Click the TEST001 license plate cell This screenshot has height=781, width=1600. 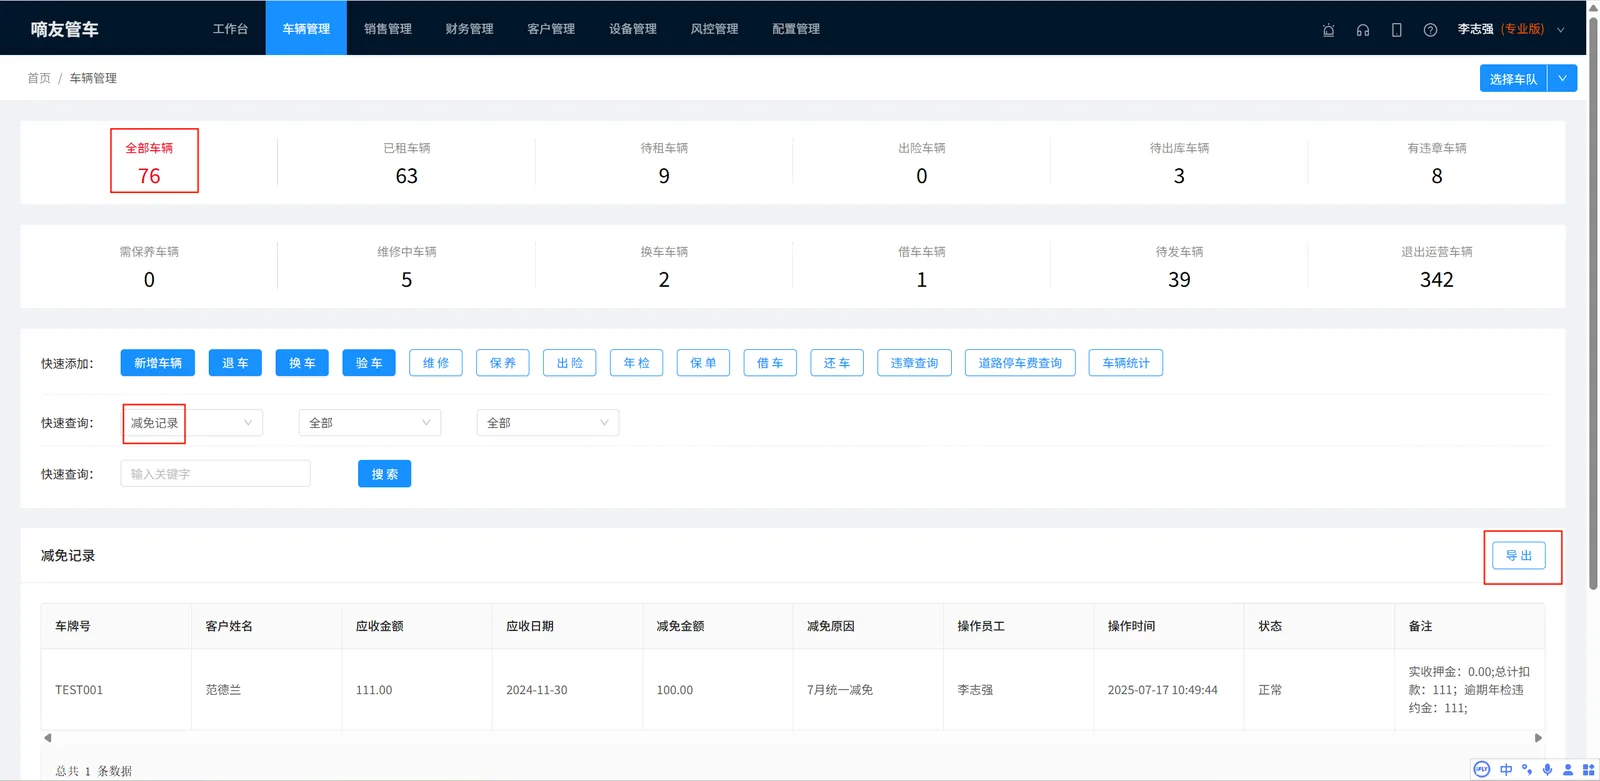(x=116, y=690)
